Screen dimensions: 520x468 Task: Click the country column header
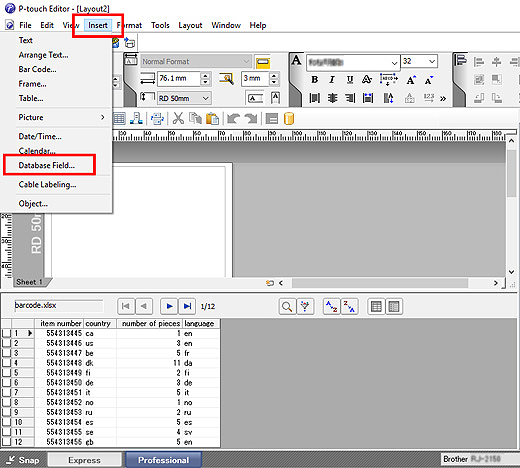(100, 323)
